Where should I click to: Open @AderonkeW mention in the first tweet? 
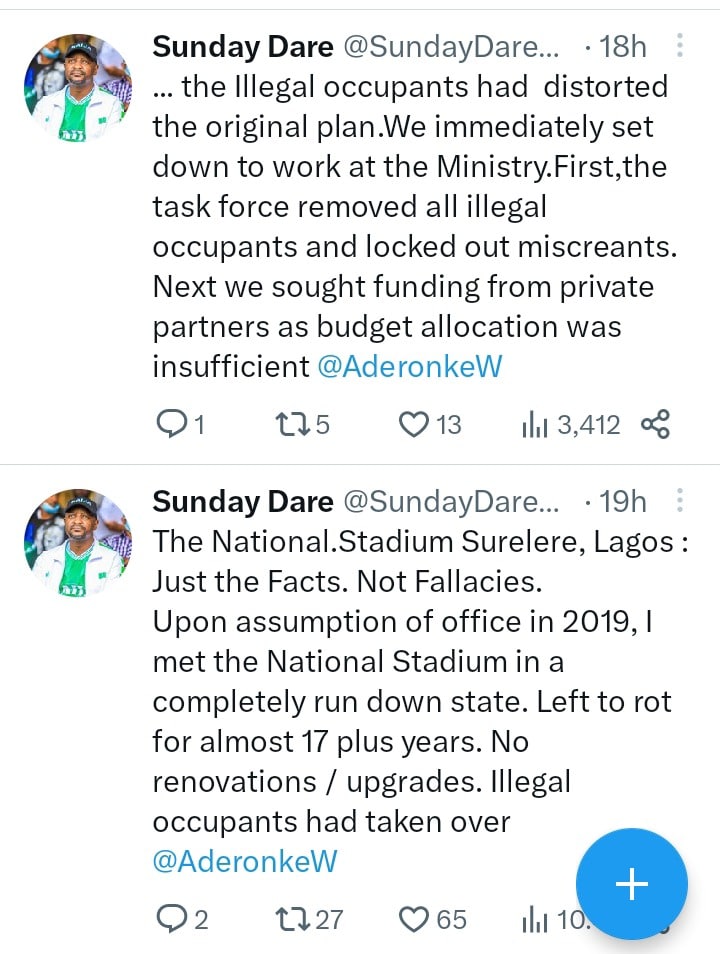409,367
